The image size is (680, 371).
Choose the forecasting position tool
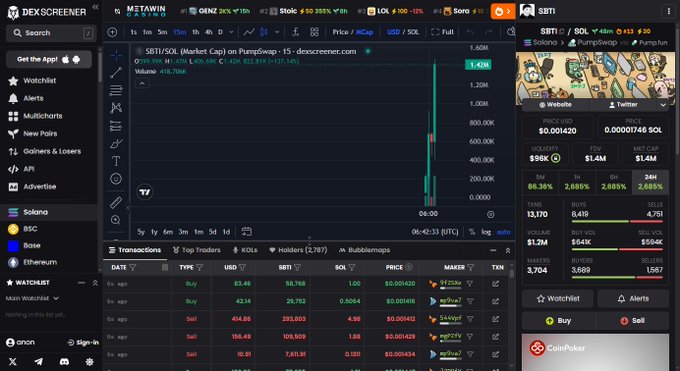116,126
